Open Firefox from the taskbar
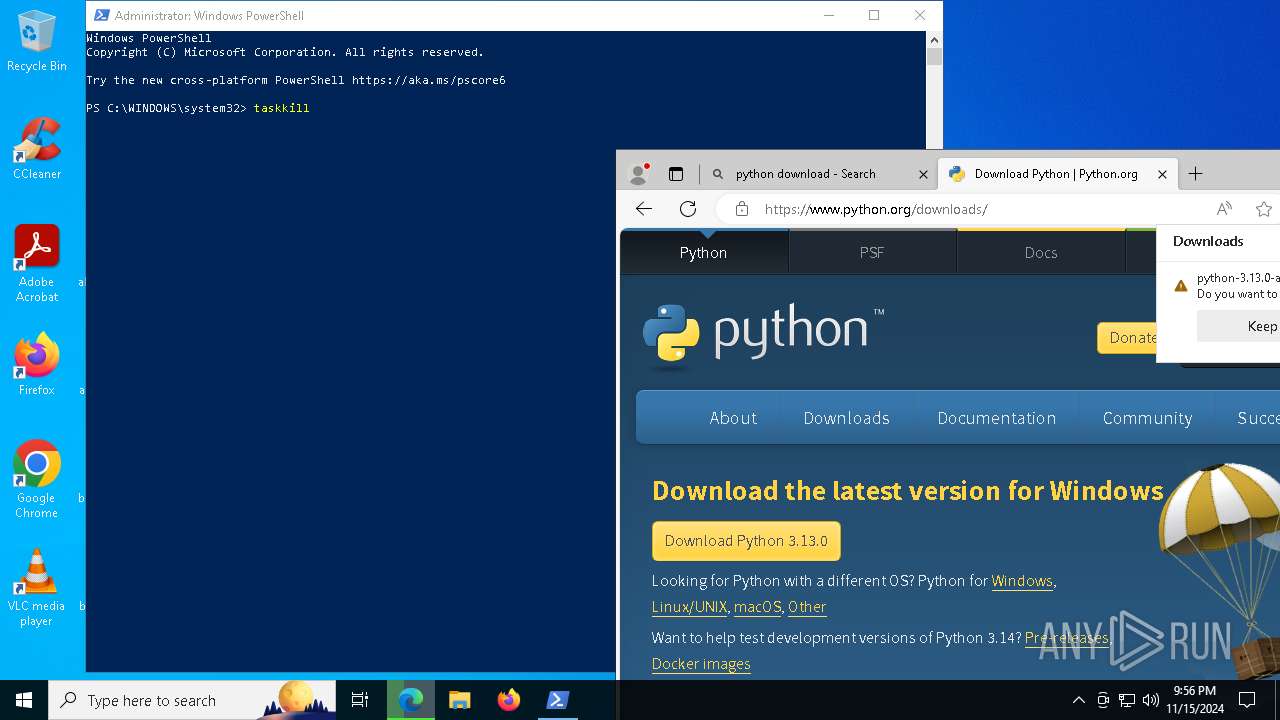 [x=508, y=700]
